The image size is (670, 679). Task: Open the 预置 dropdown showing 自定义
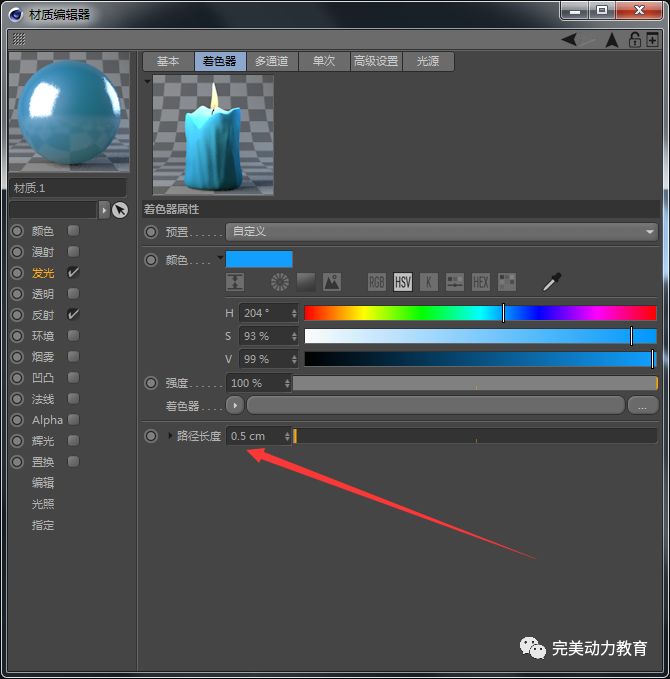click(x=441, y=232)
